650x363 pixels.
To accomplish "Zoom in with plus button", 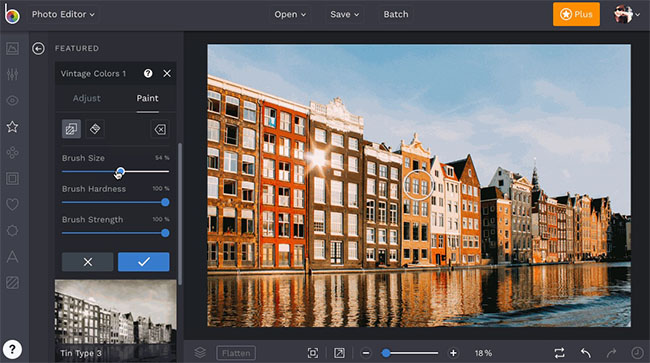I will point(454,353).
